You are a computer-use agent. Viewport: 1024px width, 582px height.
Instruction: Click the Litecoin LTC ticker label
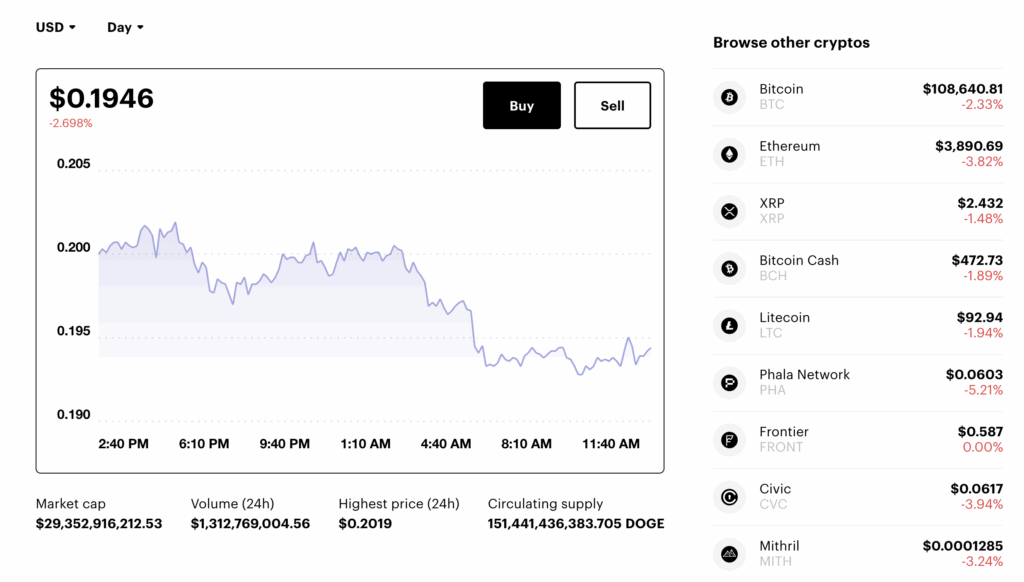click(x=772, y=333)
